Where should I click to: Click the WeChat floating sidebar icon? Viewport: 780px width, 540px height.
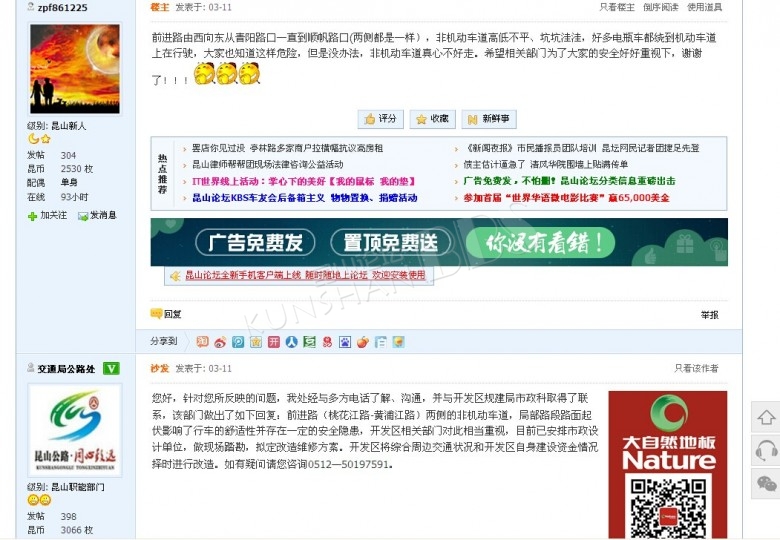tap(766, 484)
